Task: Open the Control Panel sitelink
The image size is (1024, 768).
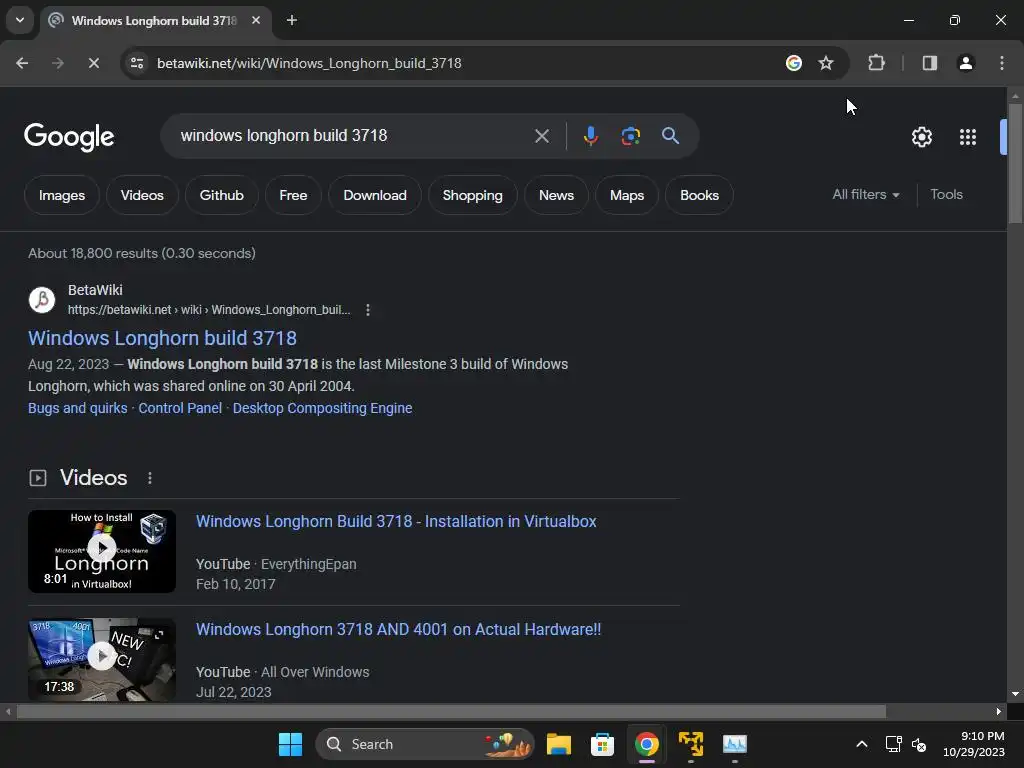Action: tap(180, 408)
